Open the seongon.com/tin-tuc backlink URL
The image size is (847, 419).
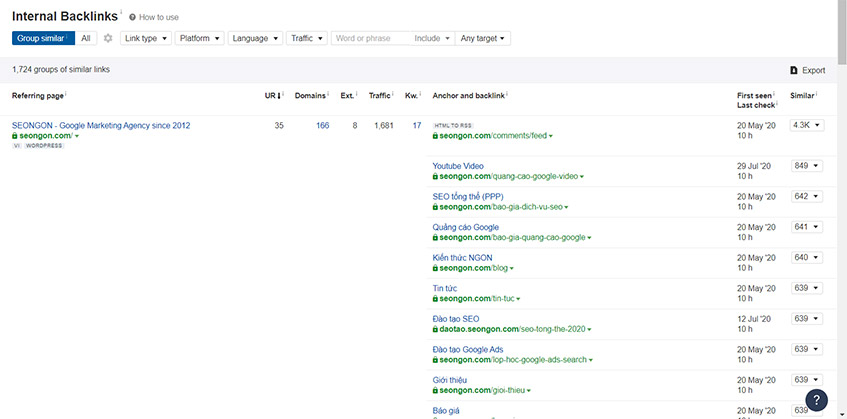(476, 299)
